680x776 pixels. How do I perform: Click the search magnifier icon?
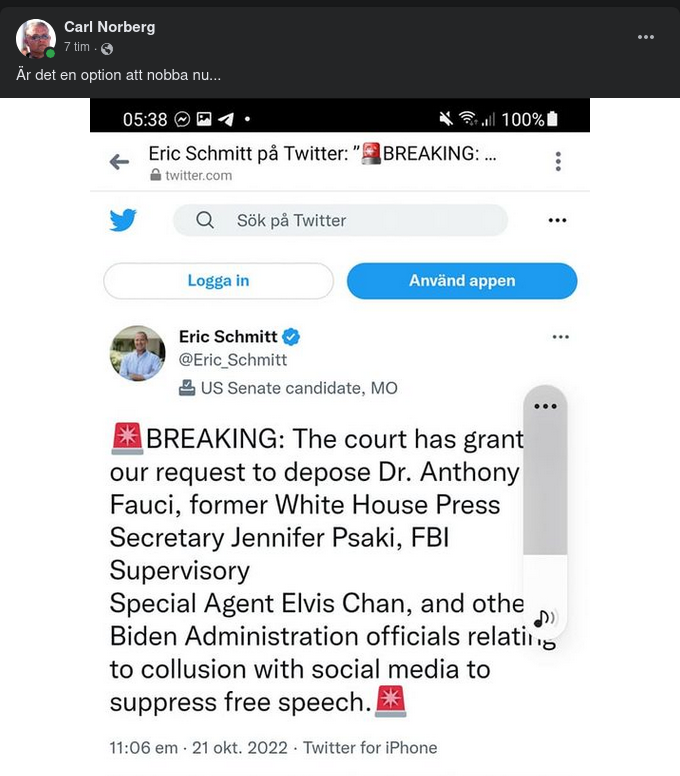click(x=205, y=220)
